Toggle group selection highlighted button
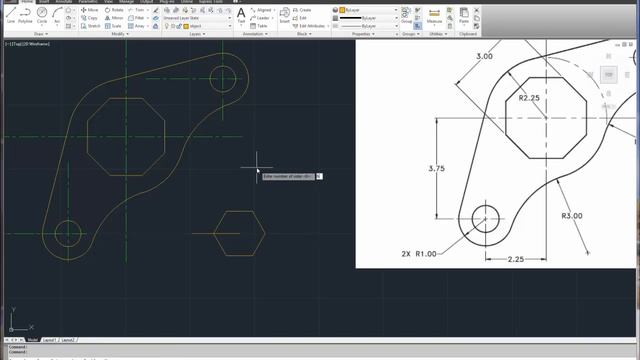 click(418, 26)
